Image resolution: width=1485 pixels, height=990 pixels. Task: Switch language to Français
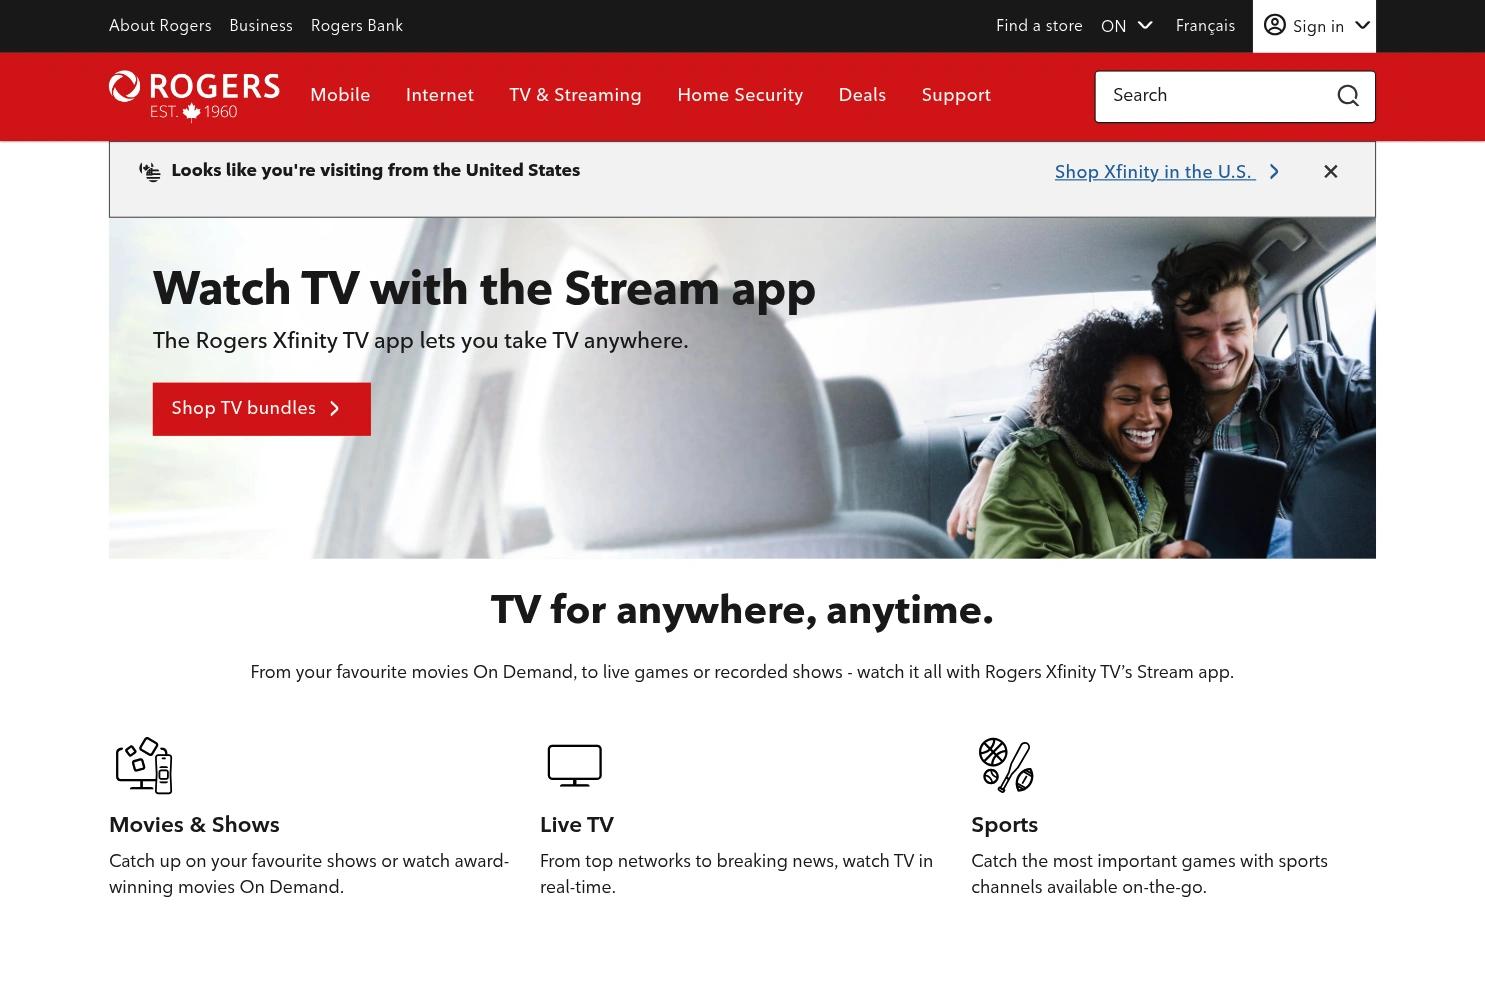pos(1205,26)
